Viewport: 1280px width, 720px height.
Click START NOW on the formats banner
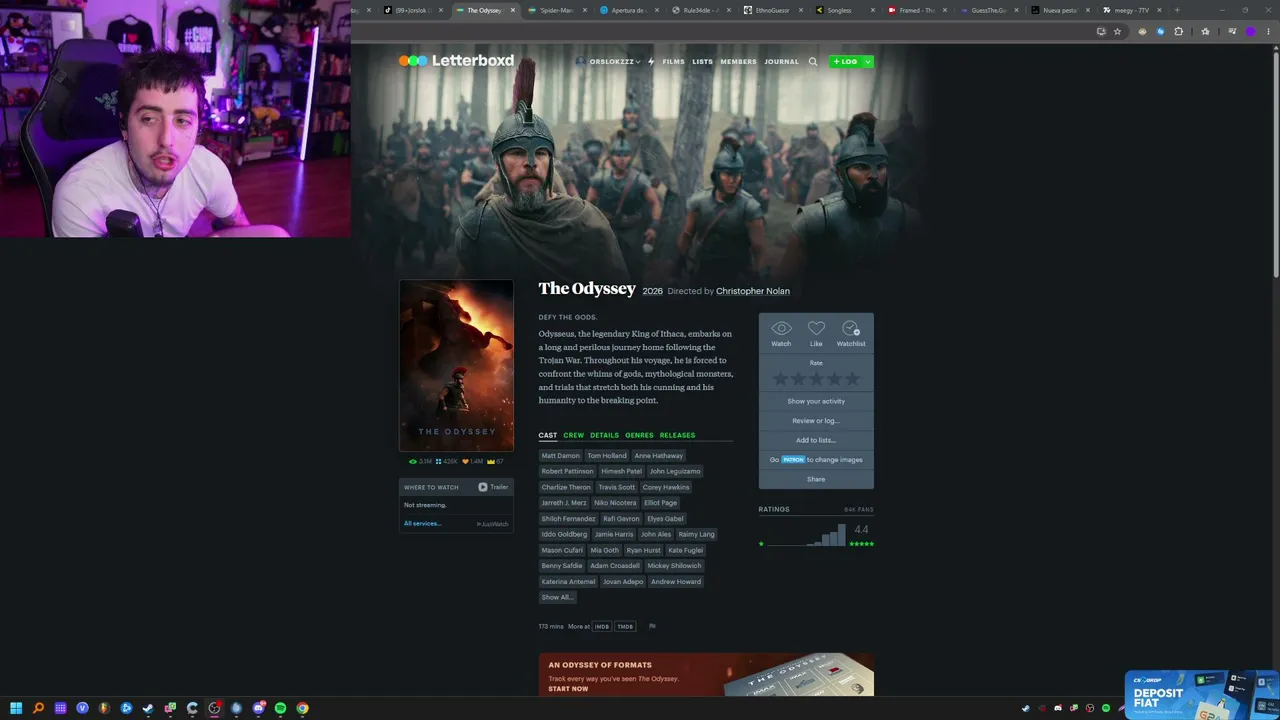568,689
